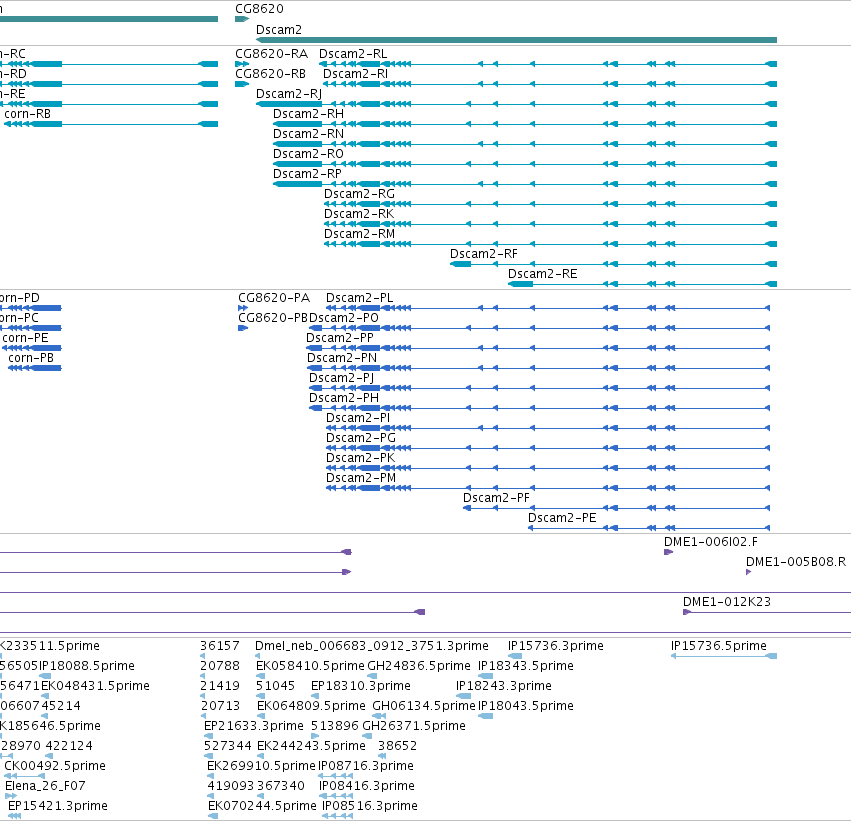The image size is (851, 821).
Task: Open transcript label Dscam2-RF
Action: click(484, 254)
